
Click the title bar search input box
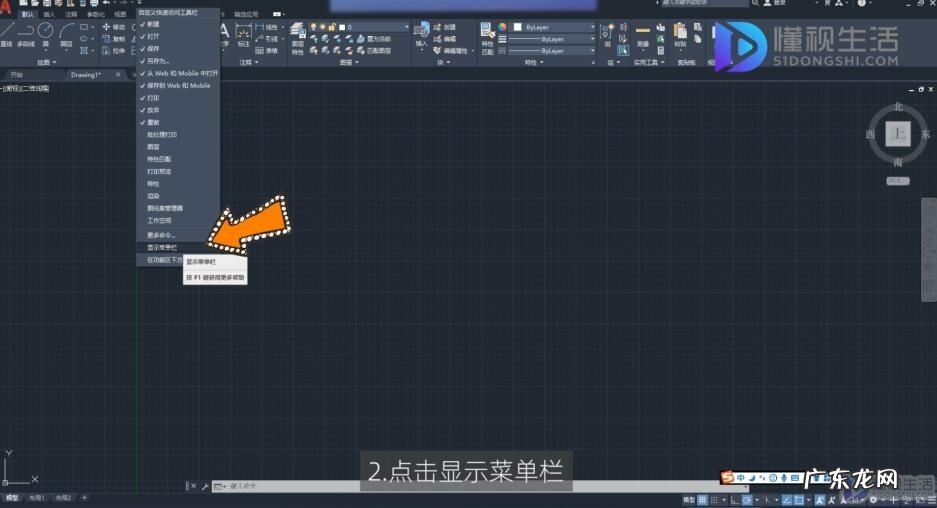click(x=704, y=3)
